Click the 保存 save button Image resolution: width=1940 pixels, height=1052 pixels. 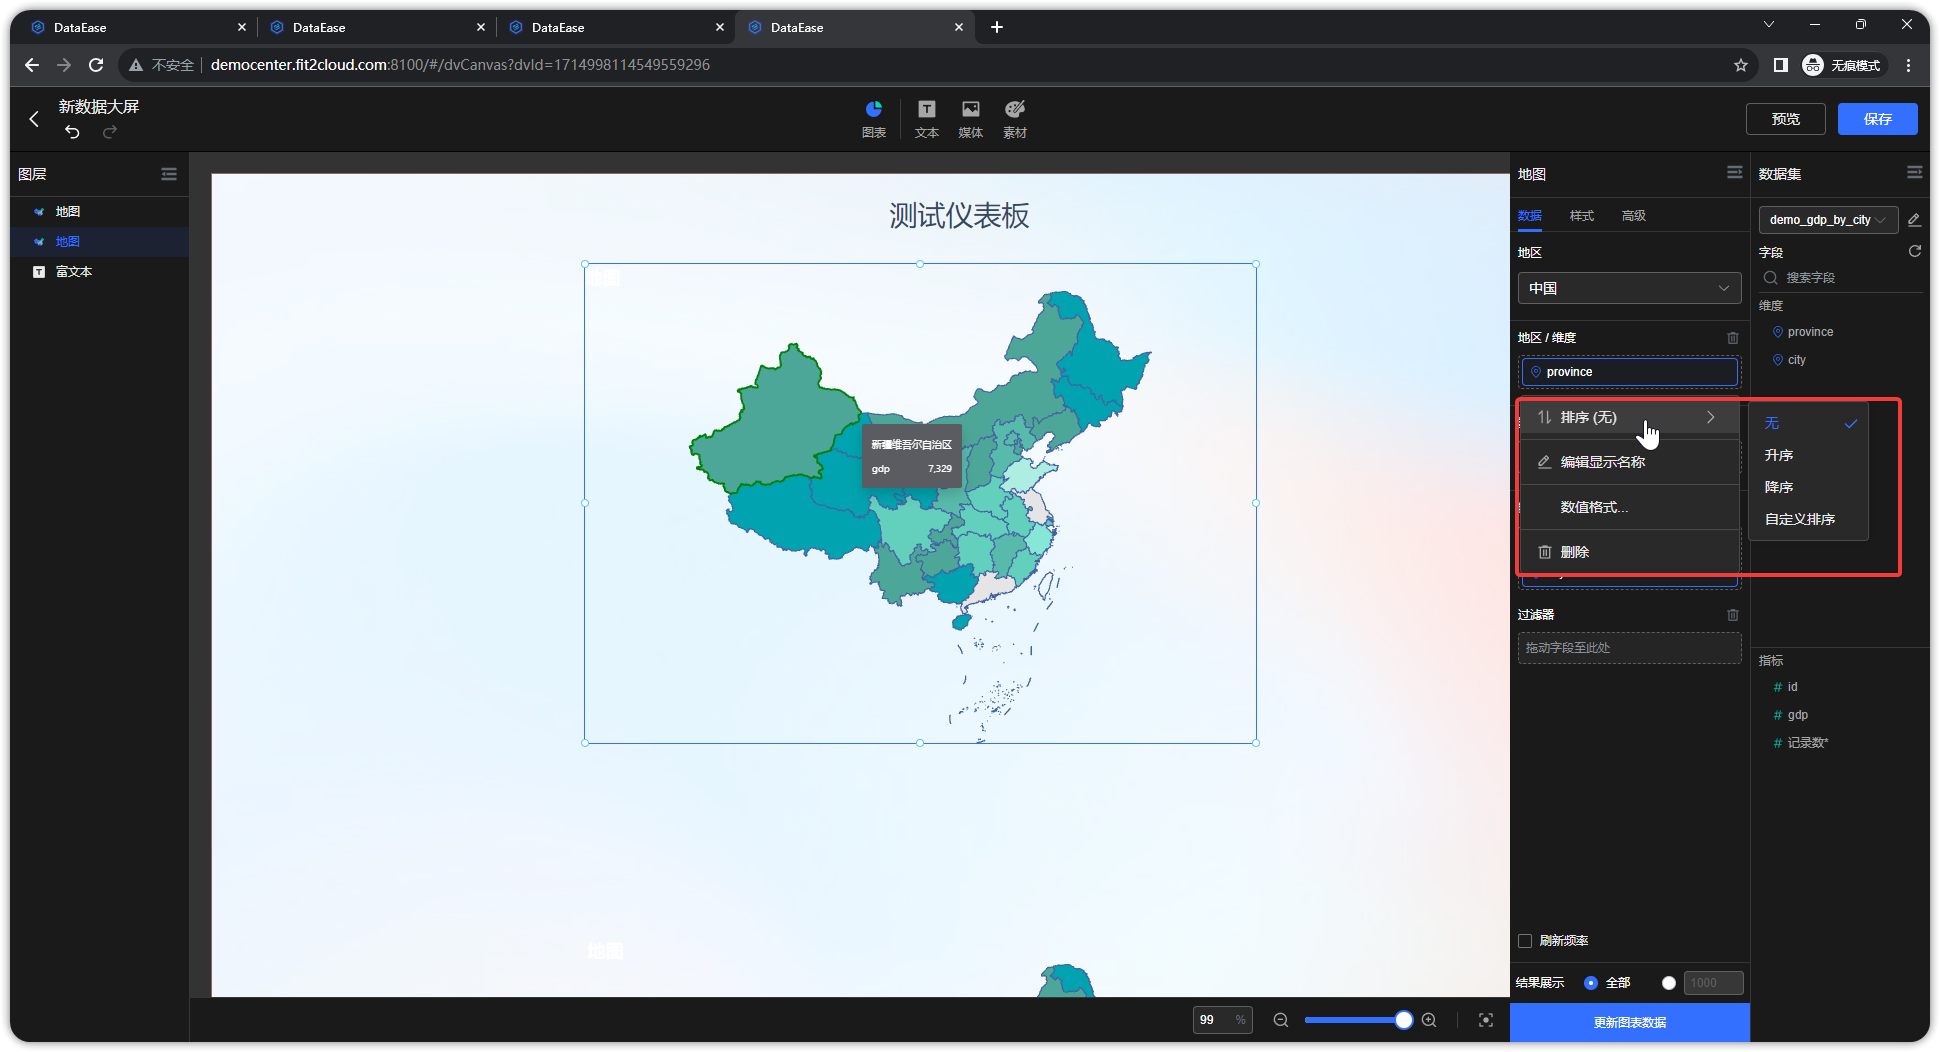click(1877, 119)
